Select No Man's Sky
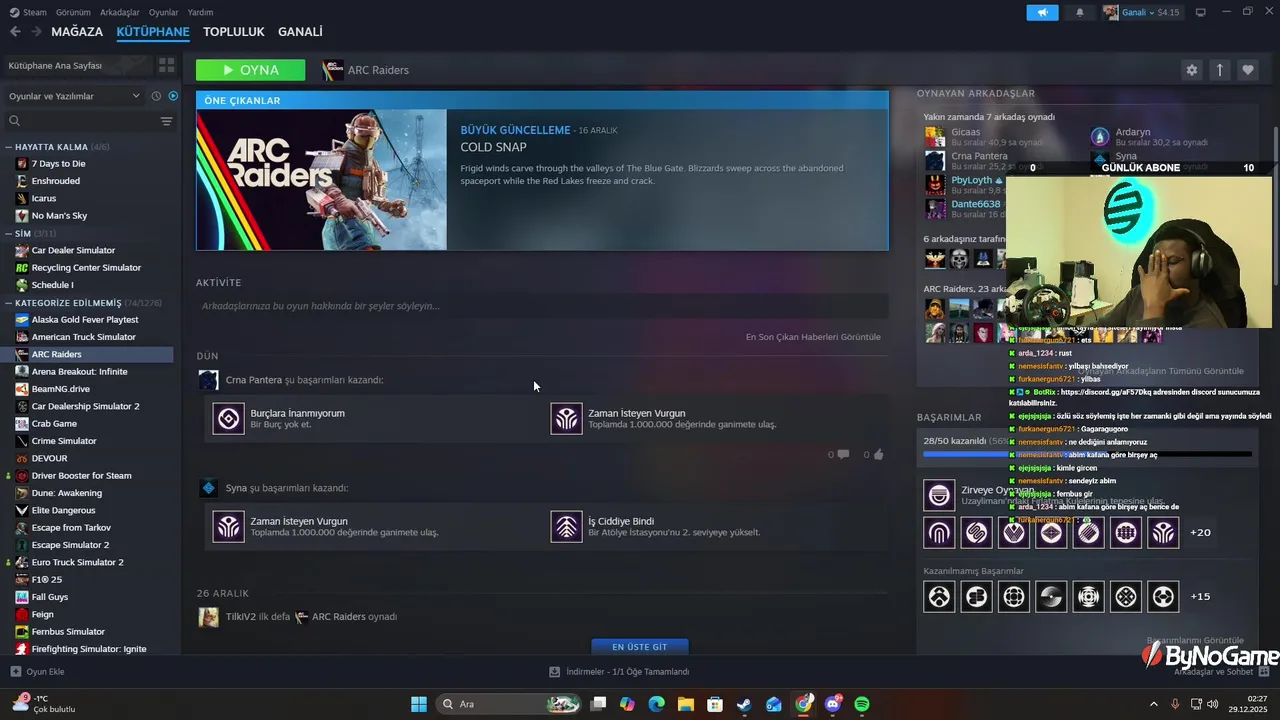1280x720 pixels. click(59, 215)
